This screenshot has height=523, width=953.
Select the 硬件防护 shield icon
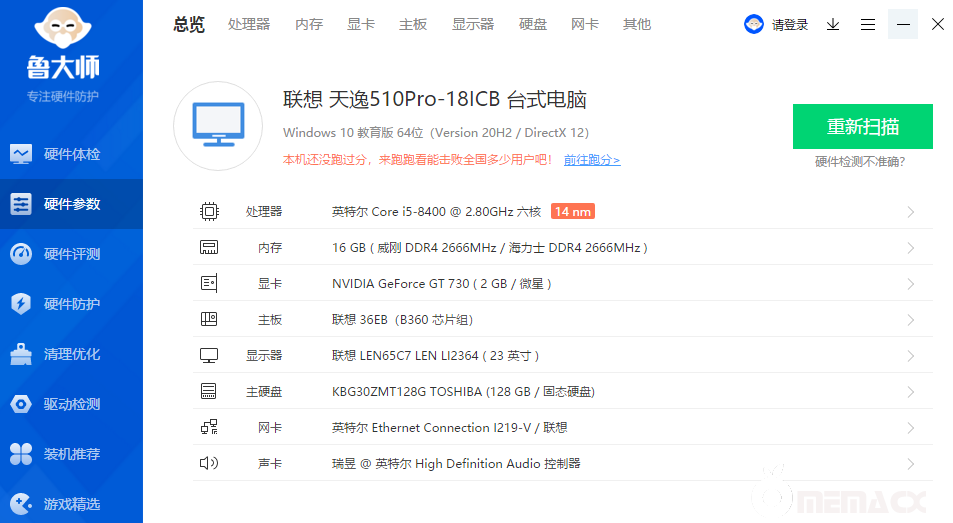click(x=21, y=304)
